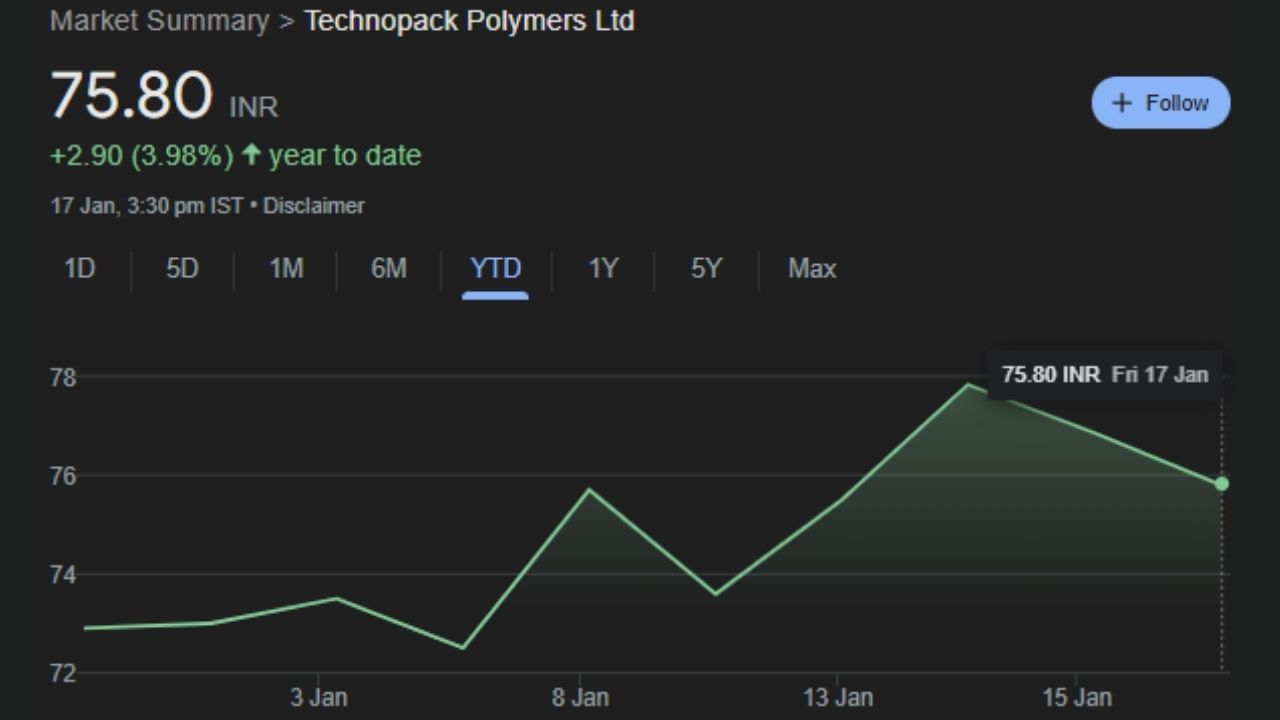Image resolution: width=1280 pixels, height=720 pixels.
Task: Click the Follow button
Action: pyautogui.click(x=1160, y=103)
